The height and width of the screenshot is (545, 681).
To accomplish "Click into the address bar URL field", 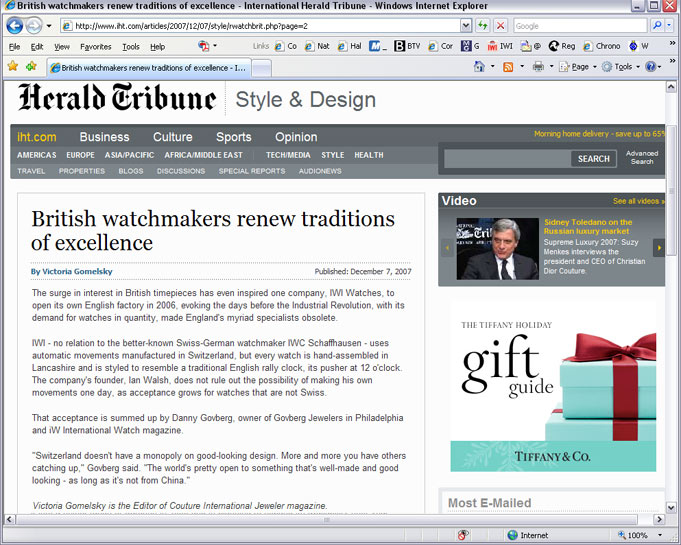I will (x=261, y=26).
